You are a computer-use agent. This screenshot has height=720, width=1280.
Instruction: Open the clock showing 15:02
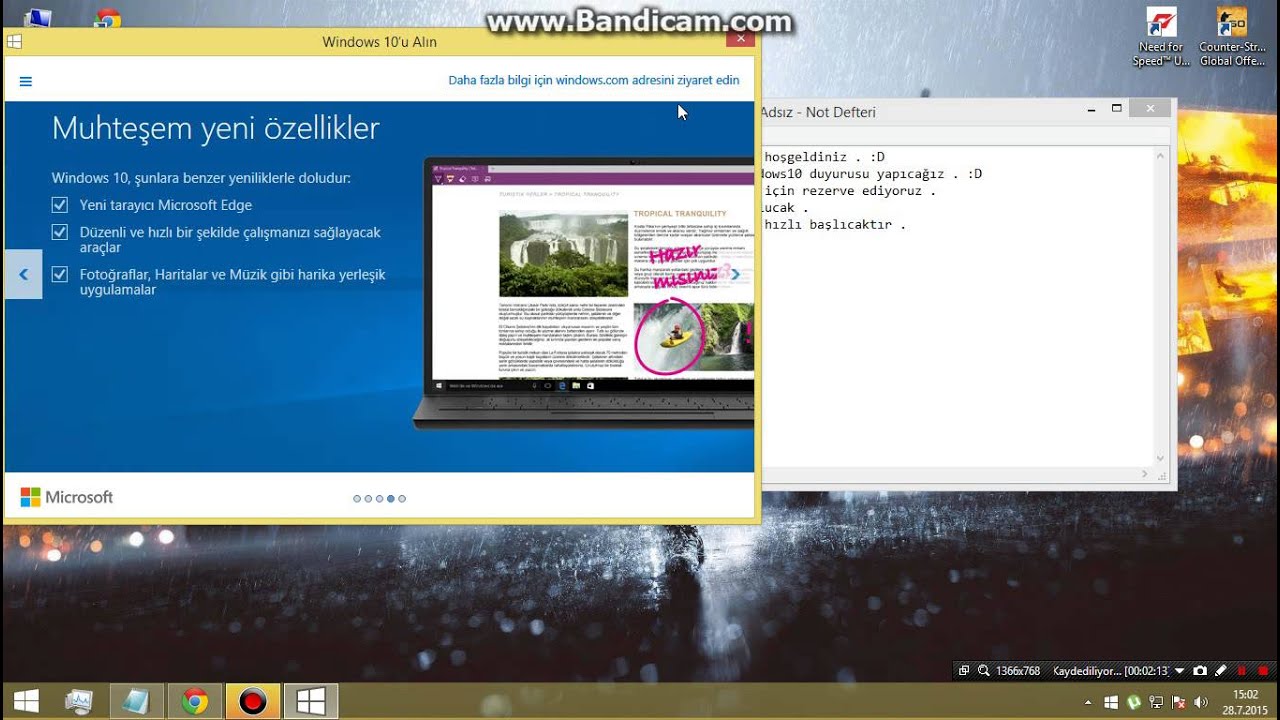[x=1246, y=702]
